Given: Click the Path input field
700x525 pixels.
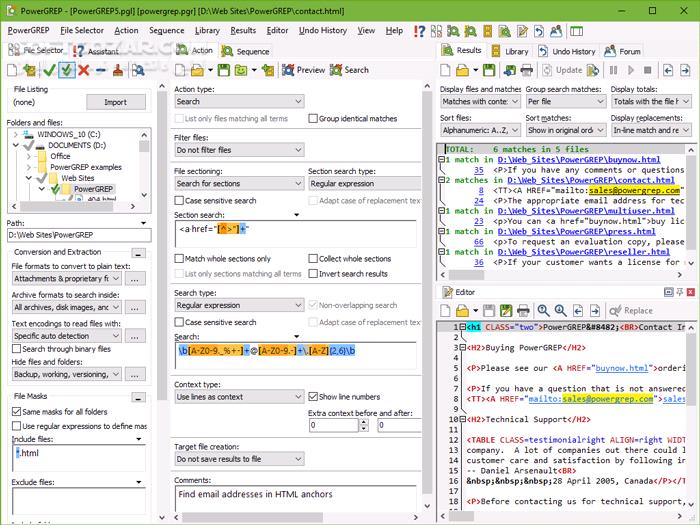Looking at the screenshot, I should tap(79, 235).
